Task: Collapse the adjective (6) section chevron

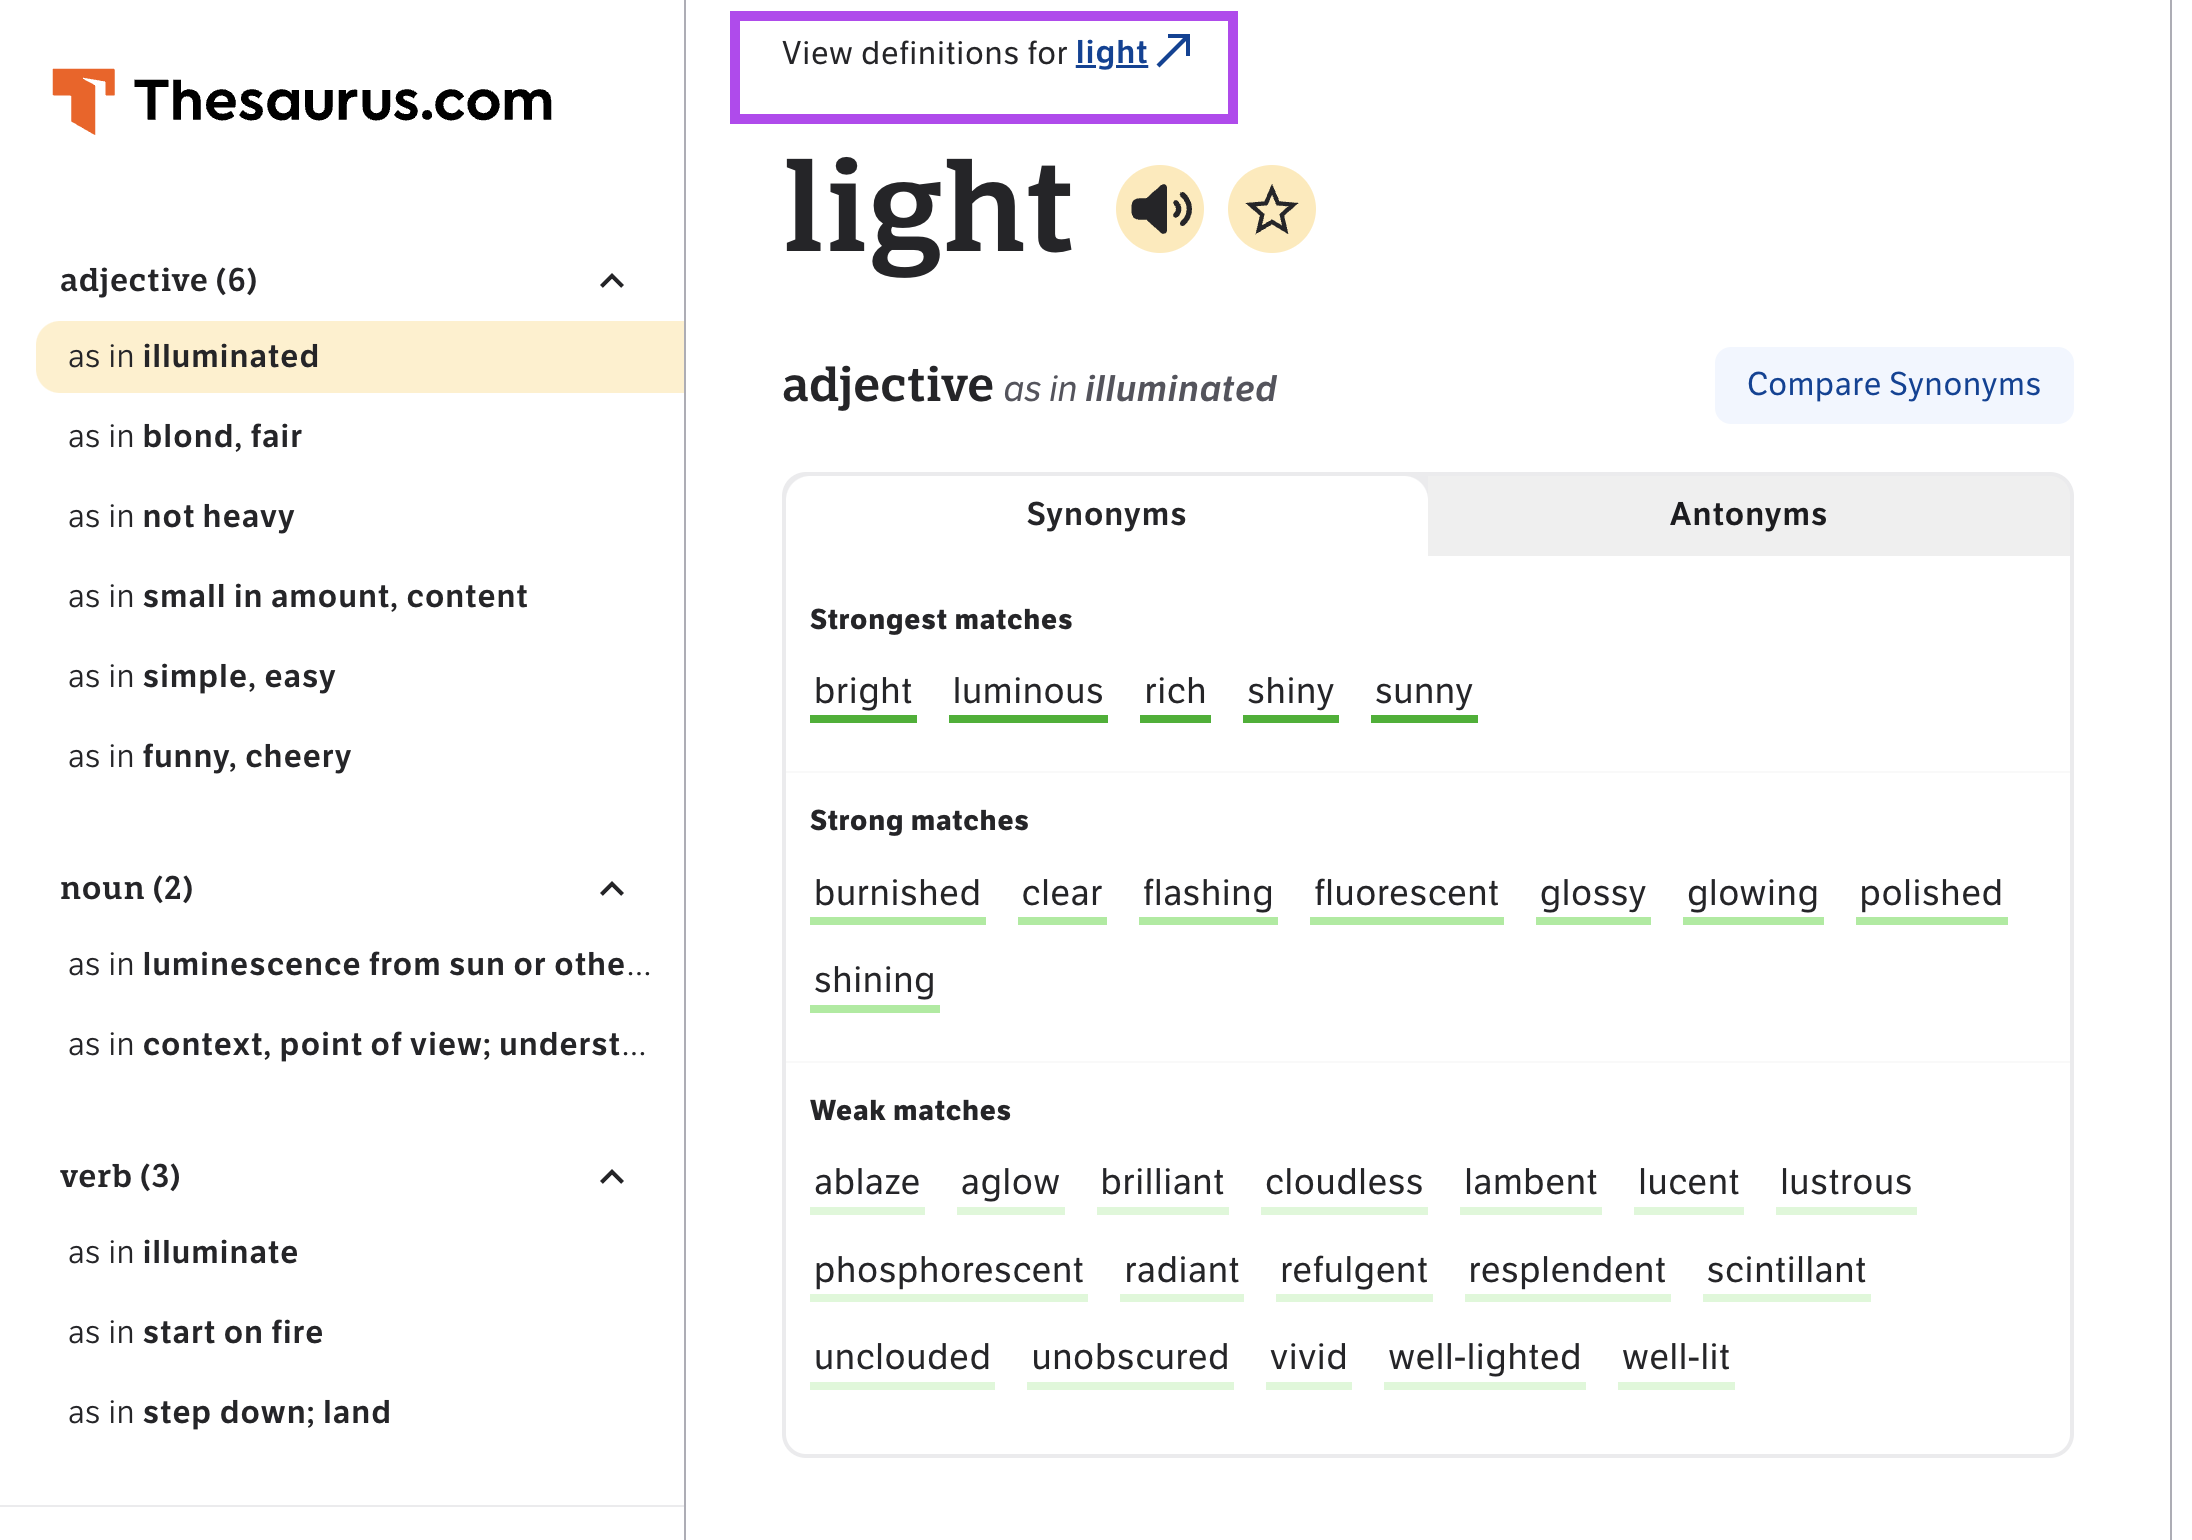Action: tap(612, 281)
